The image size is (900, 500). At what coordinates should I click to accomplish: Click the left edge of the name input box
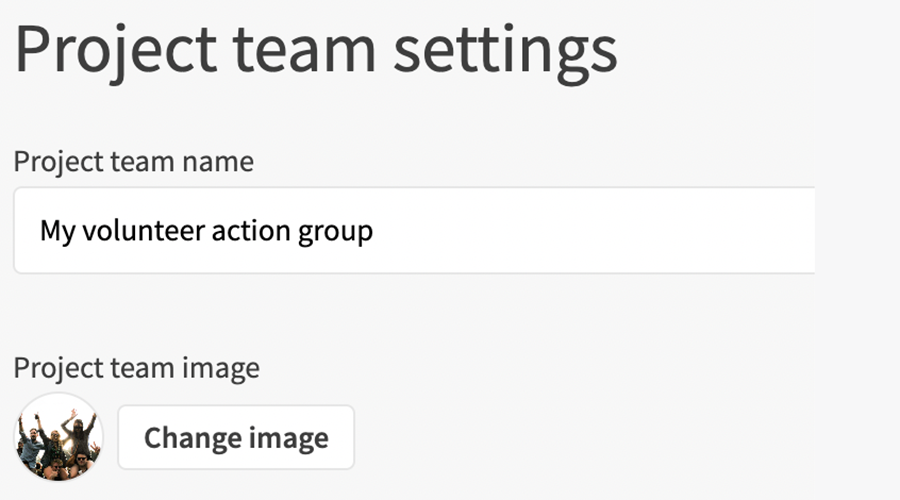click(x=20, y=231)
